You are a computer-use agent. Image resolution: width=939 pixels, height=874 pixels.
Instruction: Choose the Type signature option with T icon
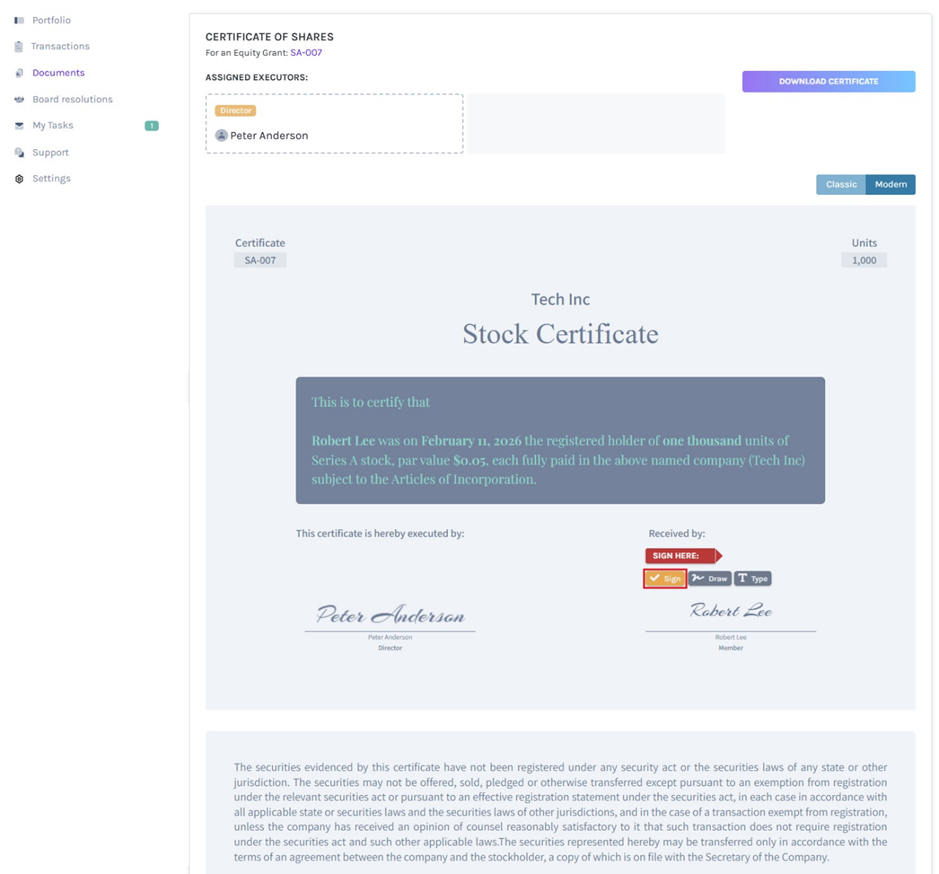(752, 578)
